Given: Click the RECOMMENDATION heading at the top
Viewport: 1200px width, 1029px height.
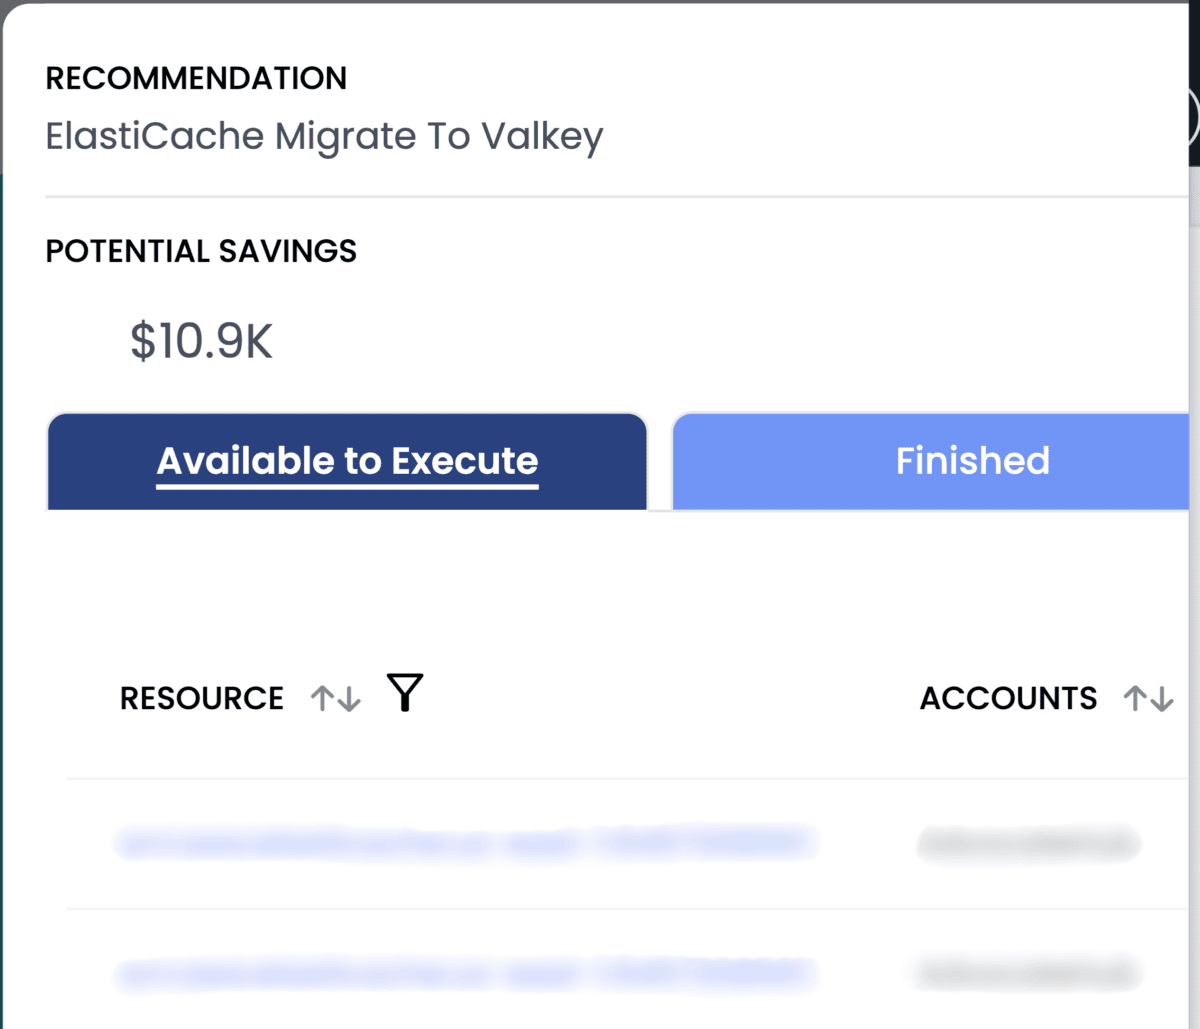Looking at the screenshot, I should 196,78.
